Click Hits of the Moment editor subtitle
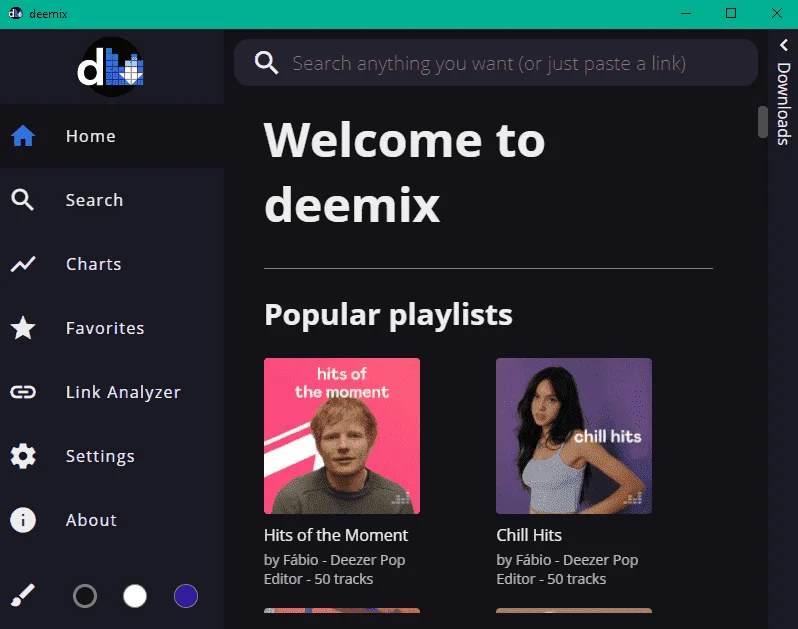This screenshot has width=798, height=629. coord(334,569)
